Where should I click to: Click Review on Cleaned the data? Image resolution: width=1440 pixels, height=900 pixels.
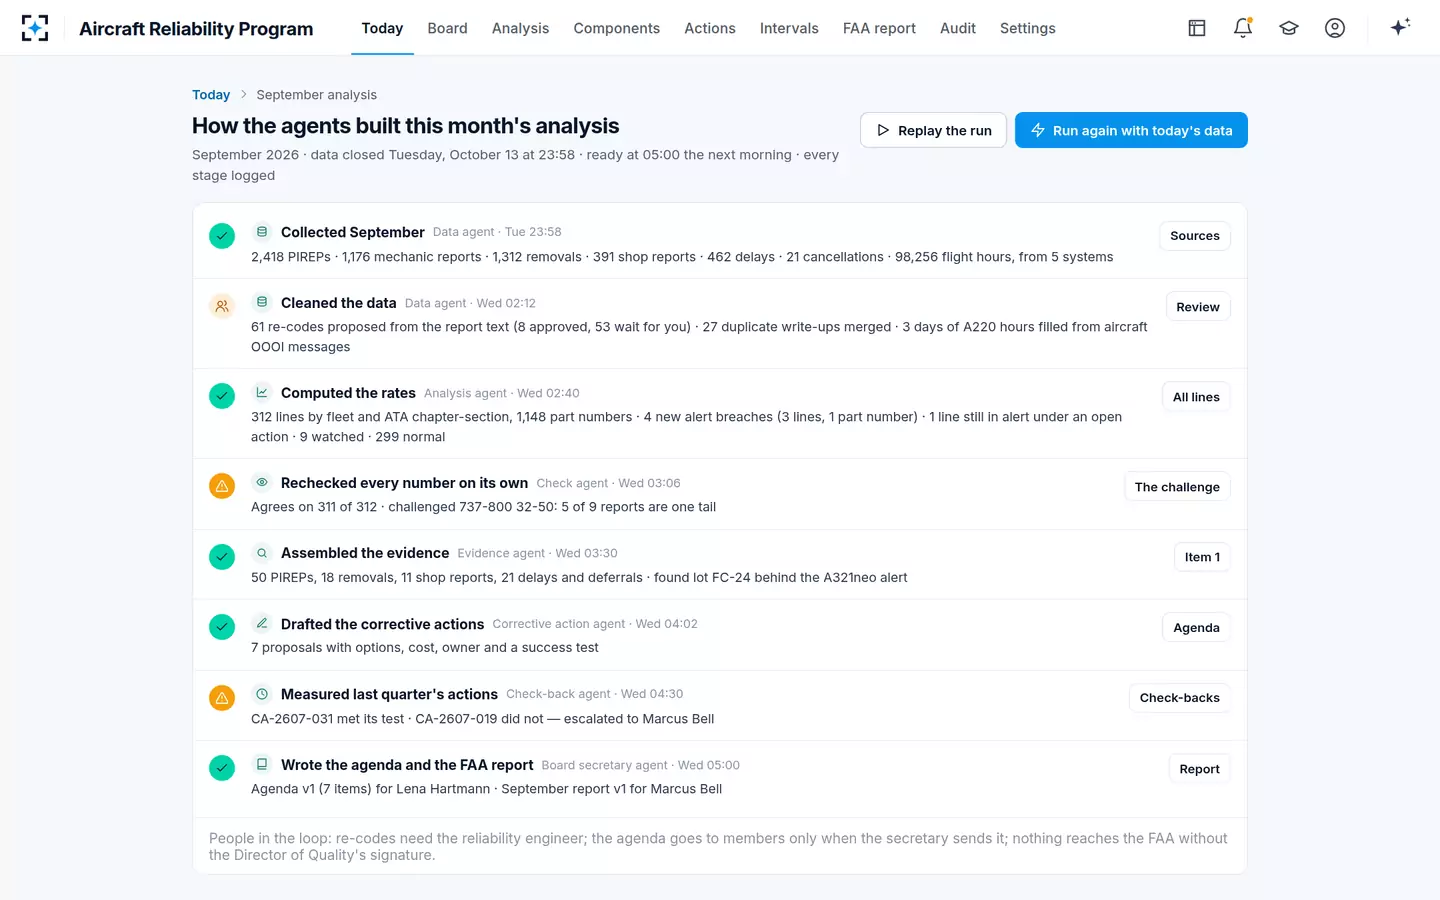(x=1198, y=307)
